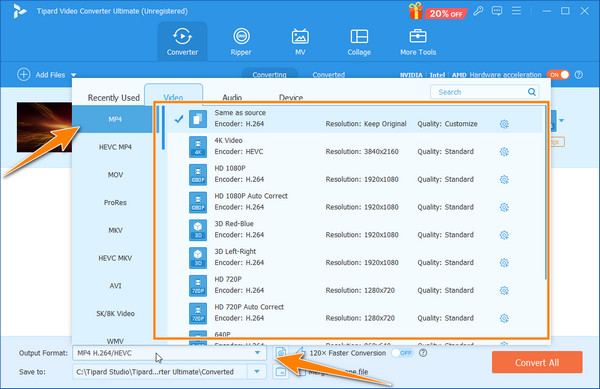Select the 3D Red-Blue preset icon
The height and width of the screenshot is (389, 600).
point(198,230)
